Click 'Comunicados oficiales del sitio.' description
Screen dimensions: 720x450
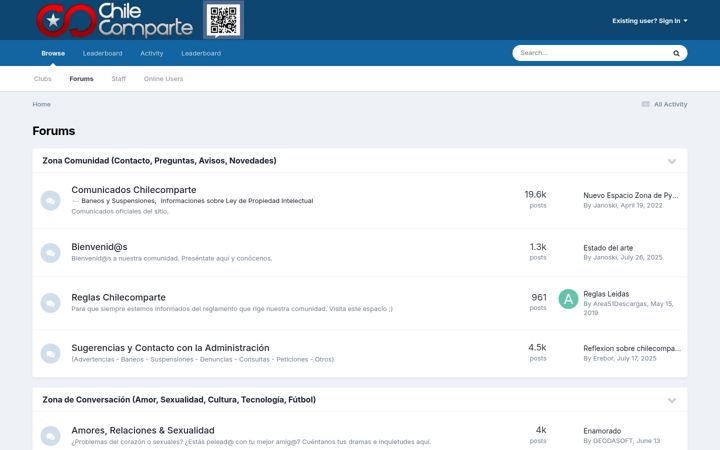coord(120,212)
